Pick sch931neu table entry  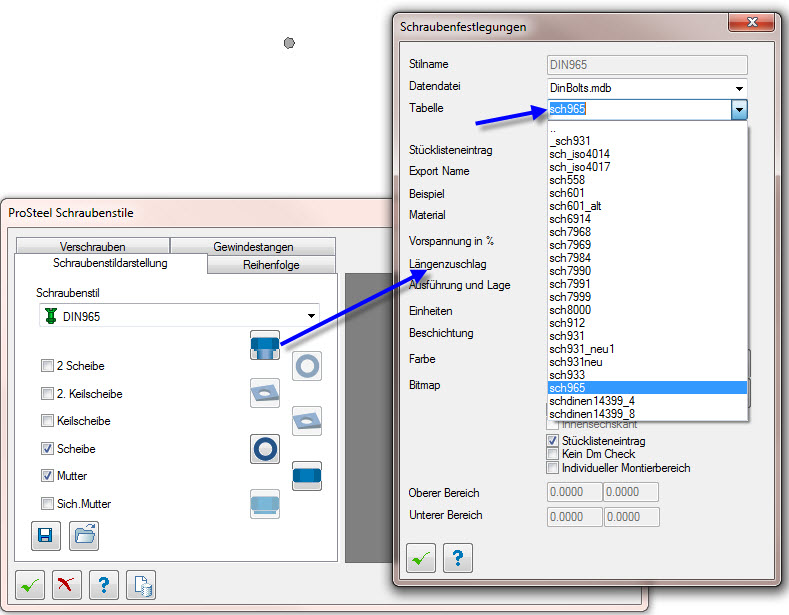[647, 362]
